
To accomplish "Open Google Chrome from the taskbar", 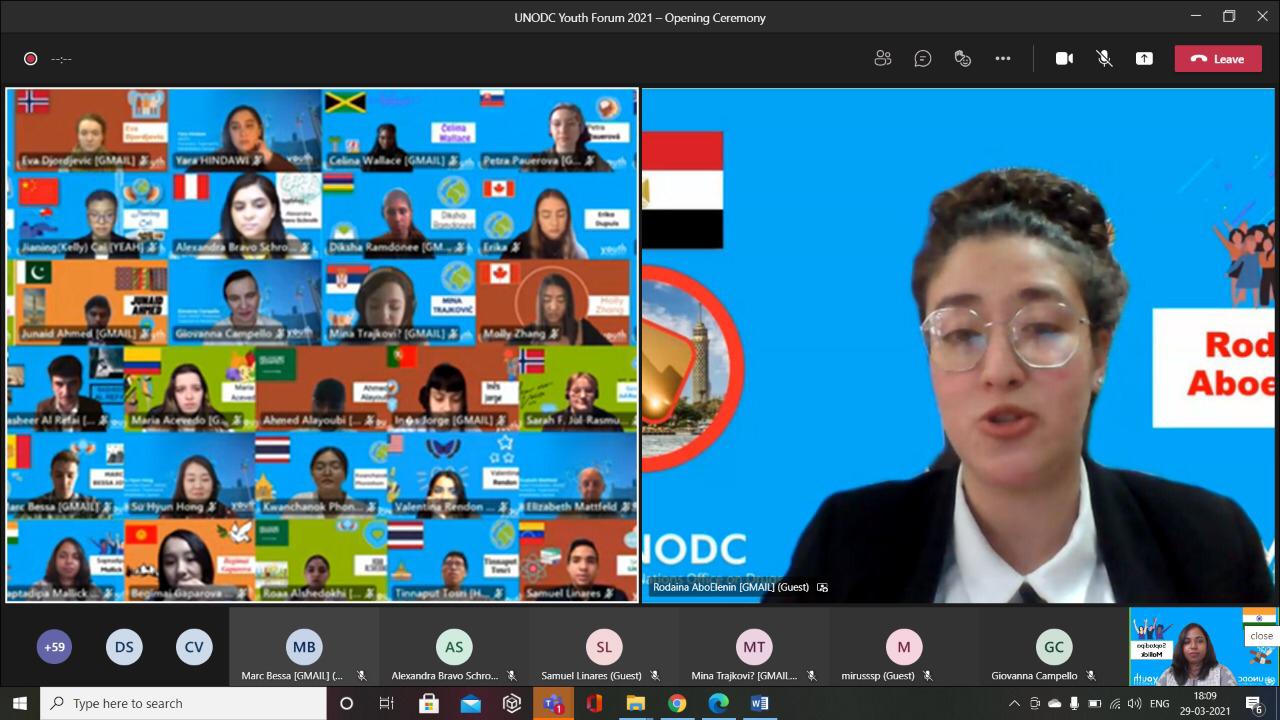I will 677,703.
